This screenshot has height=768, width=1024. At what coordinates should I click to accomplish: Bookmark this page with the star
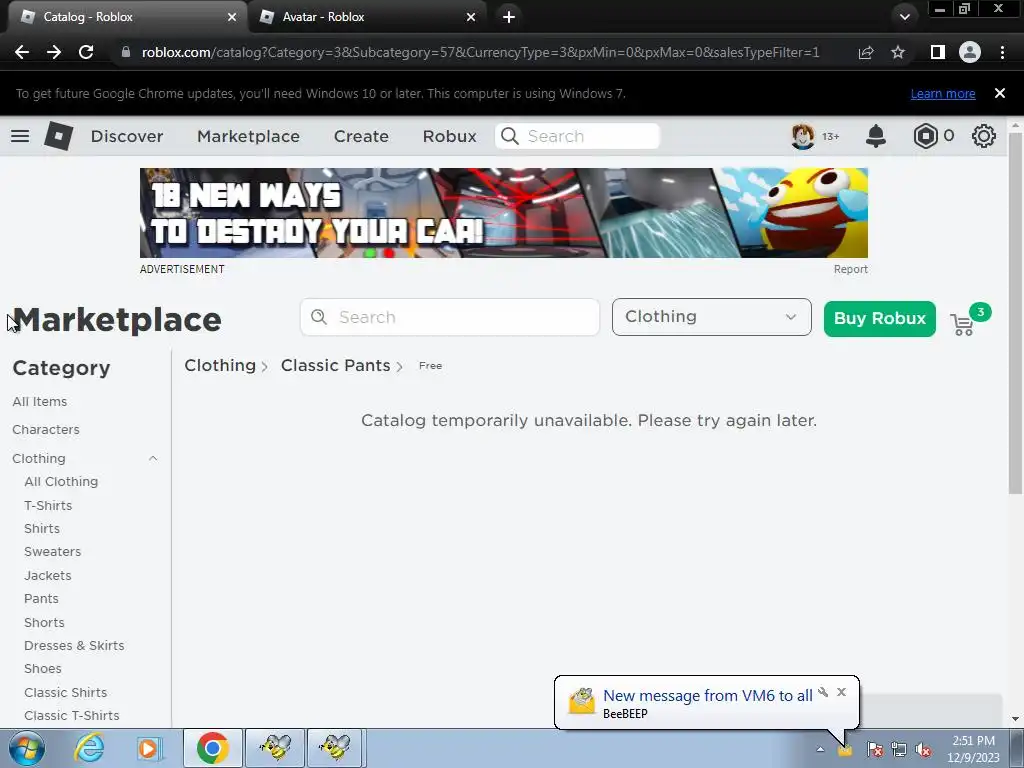[898, 52]
